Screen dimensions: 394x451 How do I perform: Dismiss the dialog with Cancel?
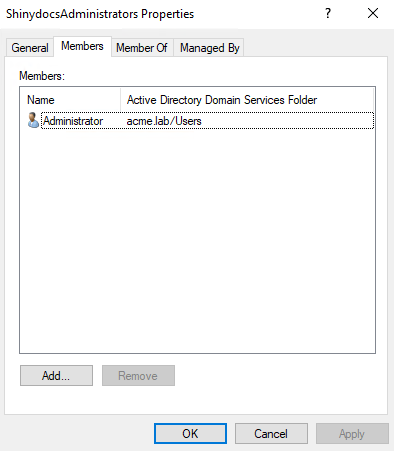click(271, 434)
